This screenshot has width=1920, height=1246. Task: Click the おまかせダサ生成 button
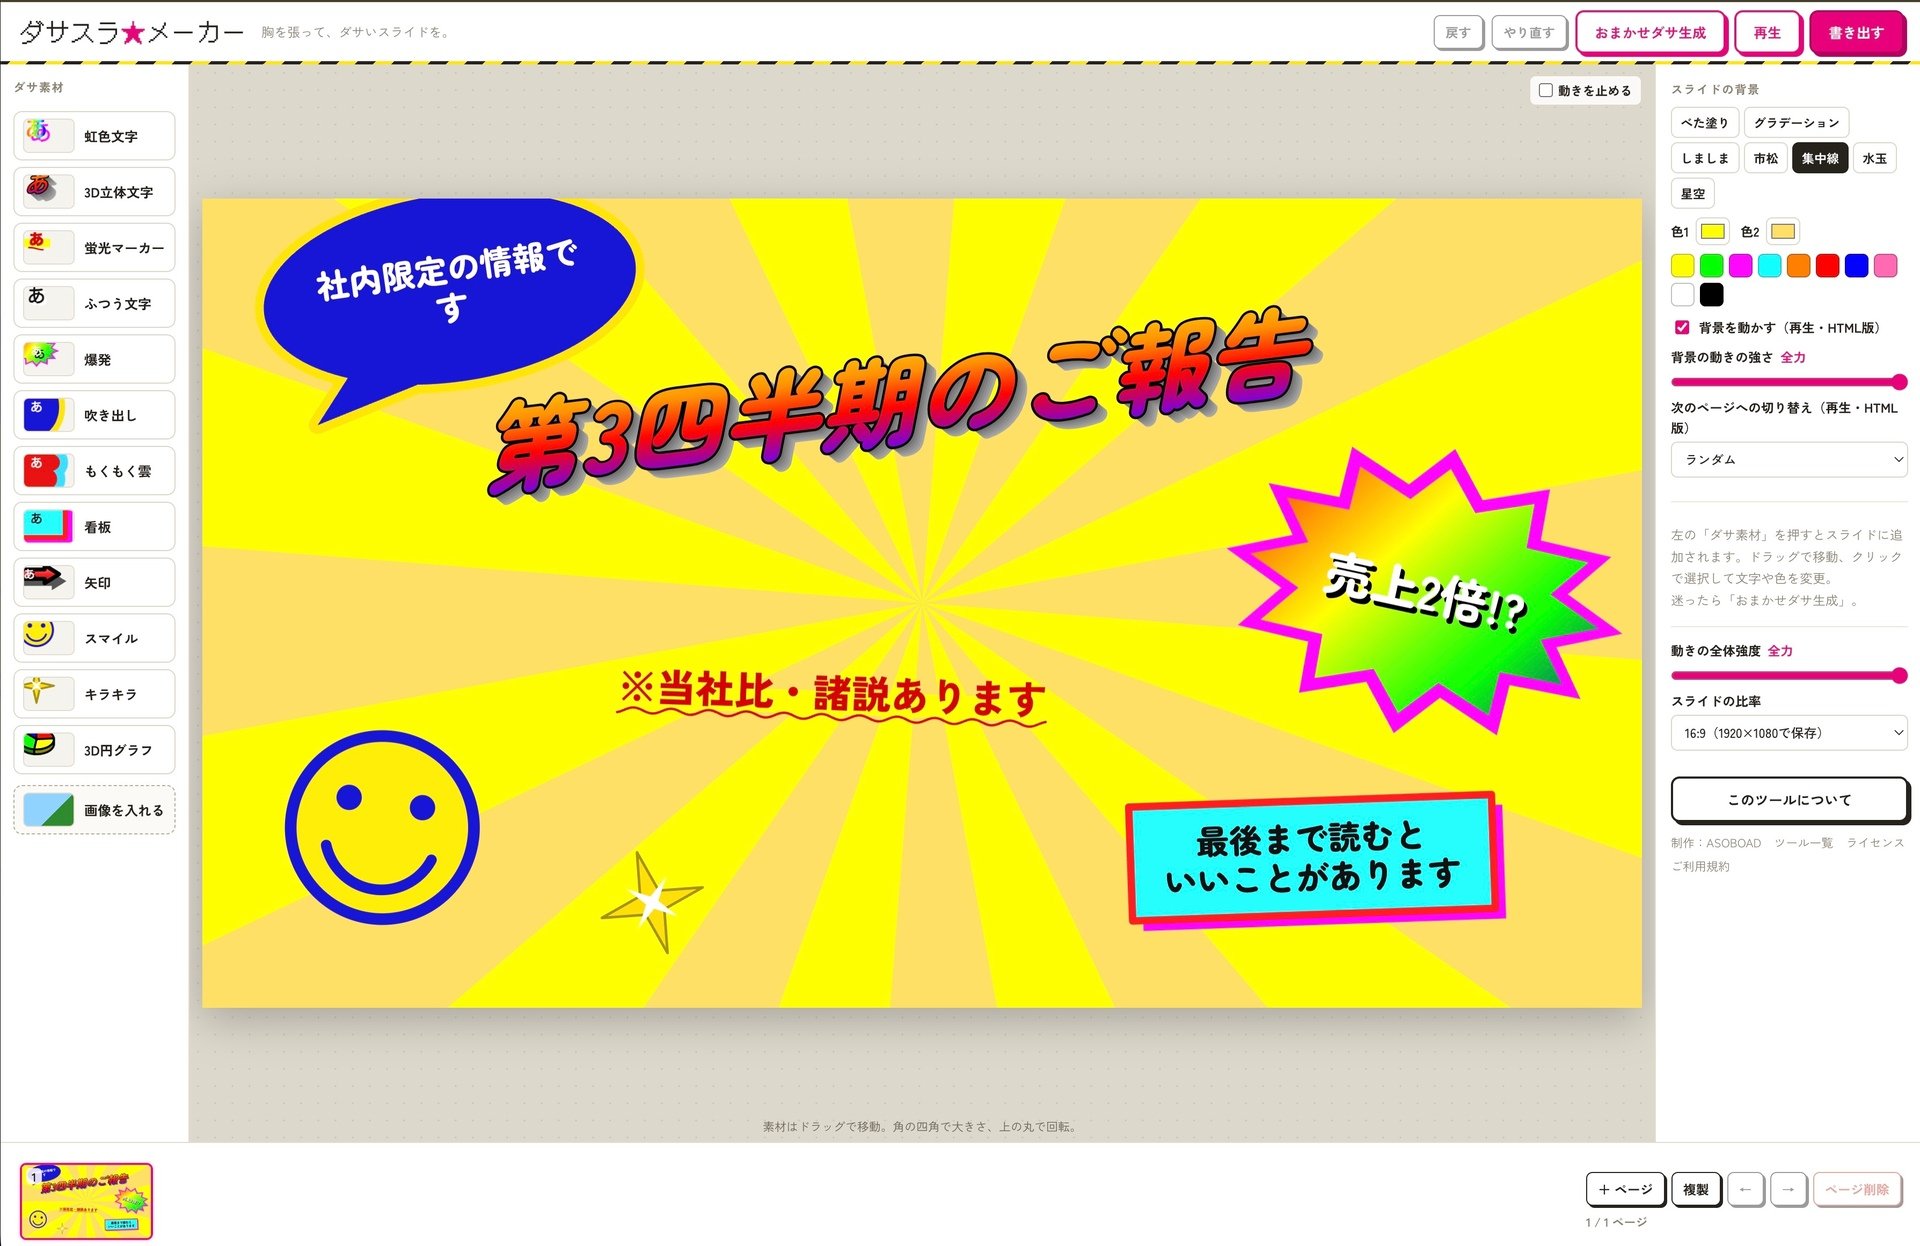[x=1650, y=33]
